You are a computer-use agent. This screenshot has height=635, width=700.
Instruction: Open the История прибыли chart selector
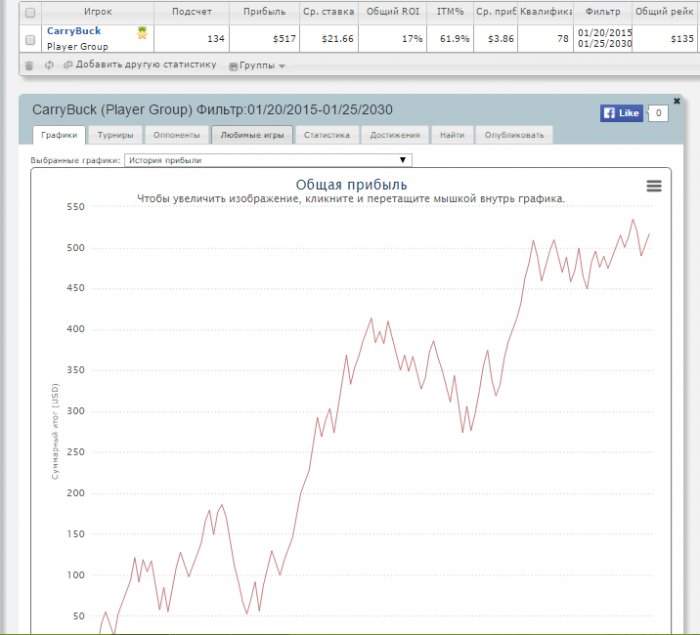click(x=267, y=160)
